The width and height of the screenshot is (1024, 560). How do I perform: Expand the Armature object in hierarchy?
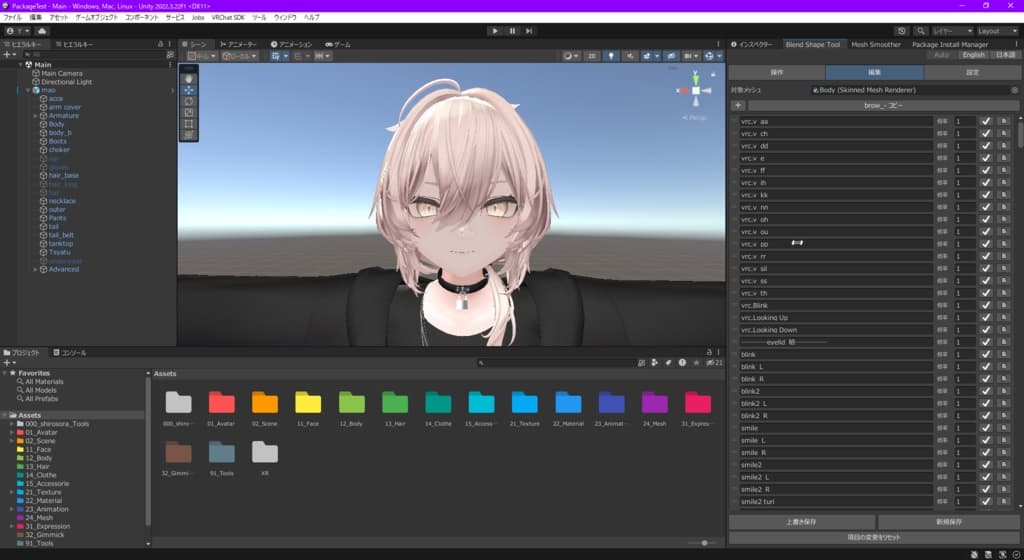35,116
